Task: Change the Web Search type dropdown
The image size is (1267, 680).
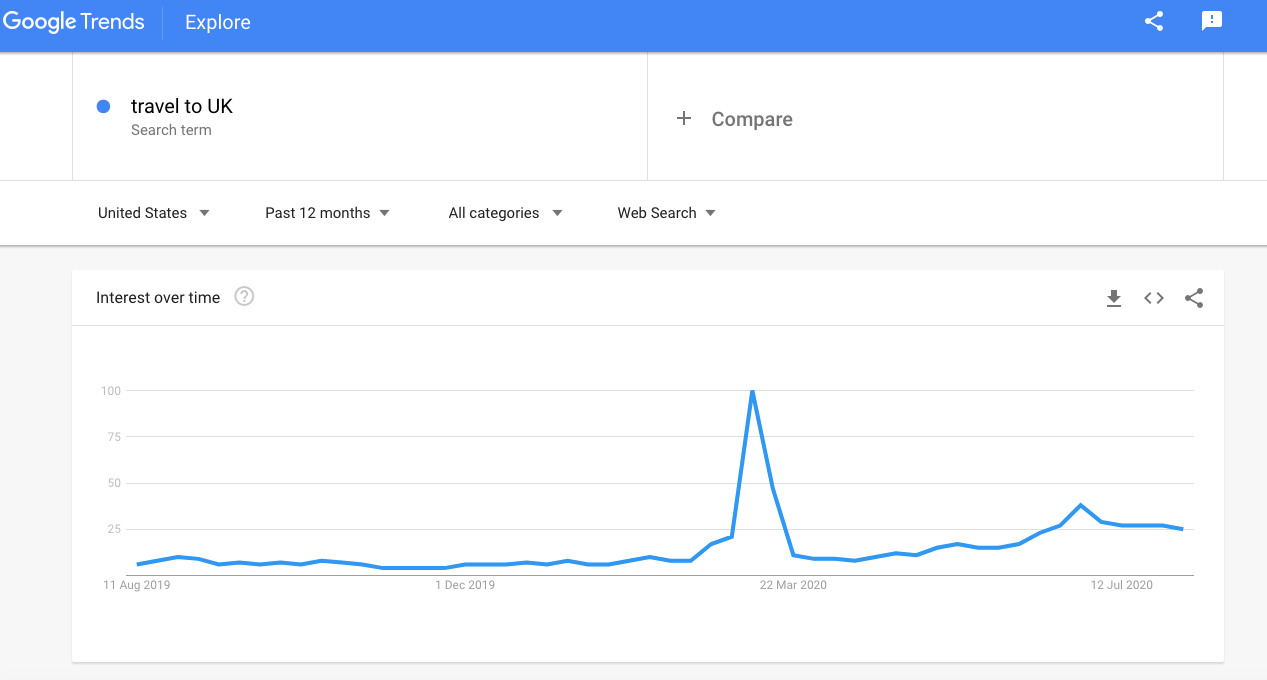Action: point(666,213)
